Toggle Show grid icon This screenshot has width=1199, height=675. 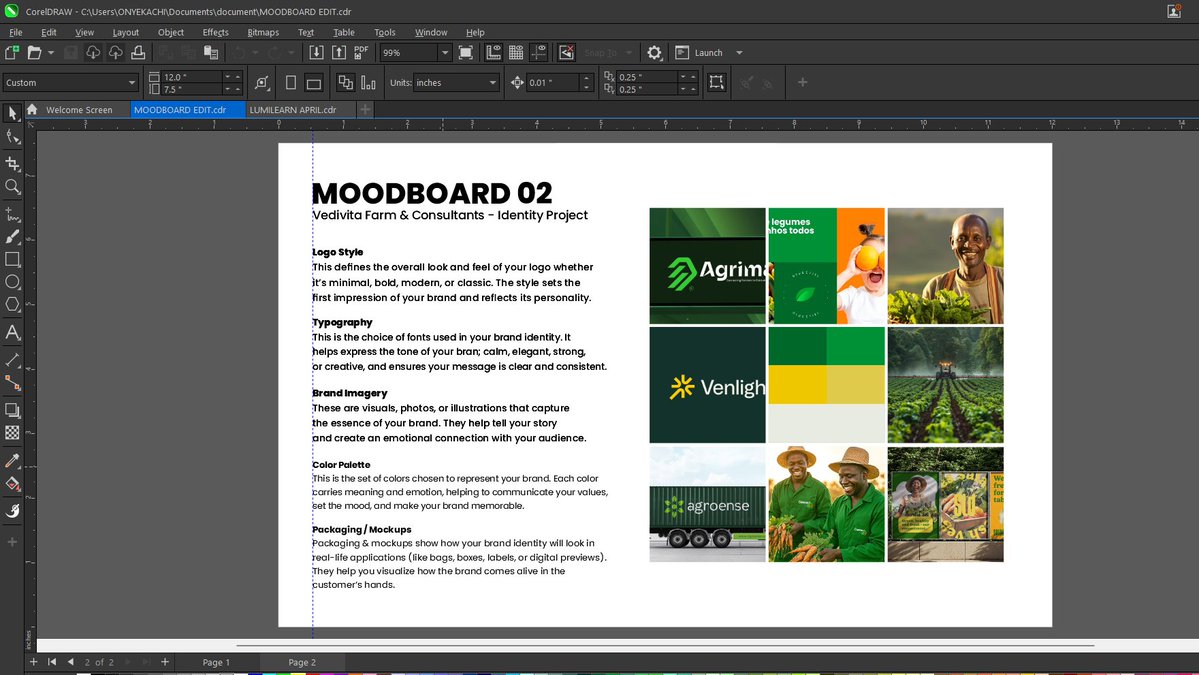click(x=516, y=53)
